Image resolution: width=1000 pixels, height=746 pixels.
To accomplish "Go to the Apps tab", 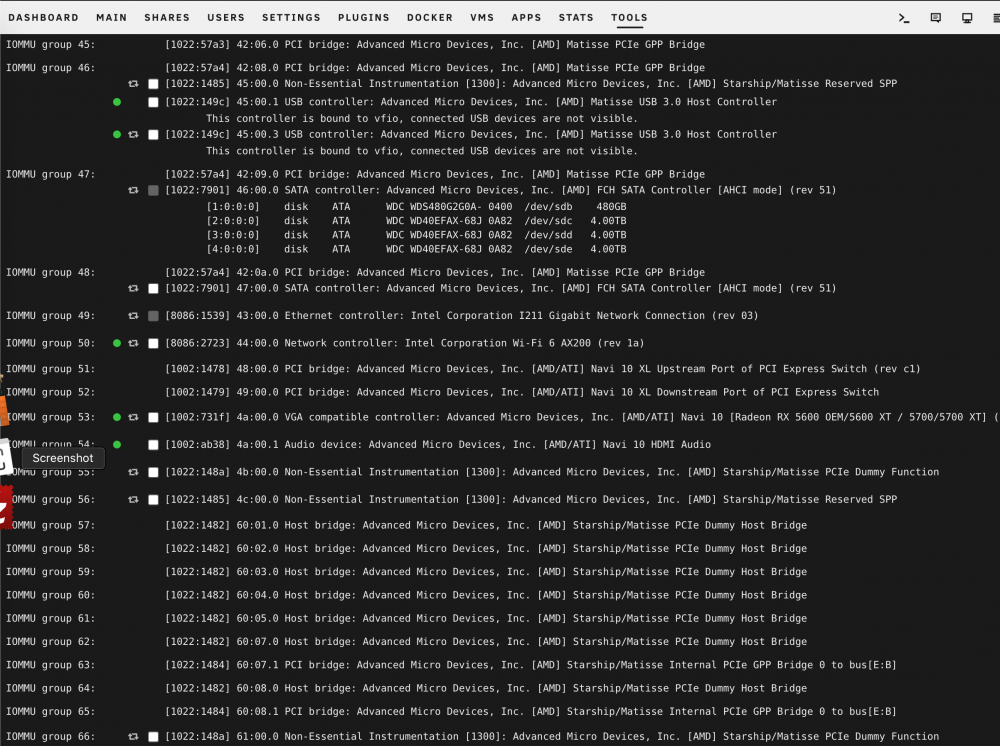I will pyautogui.click(x=526, y=18).
